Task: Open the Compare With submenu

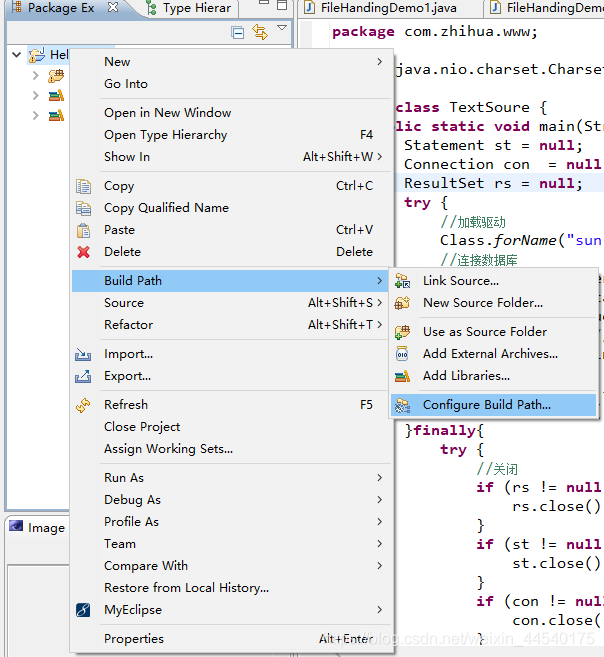Action: (x=232, y=566)
